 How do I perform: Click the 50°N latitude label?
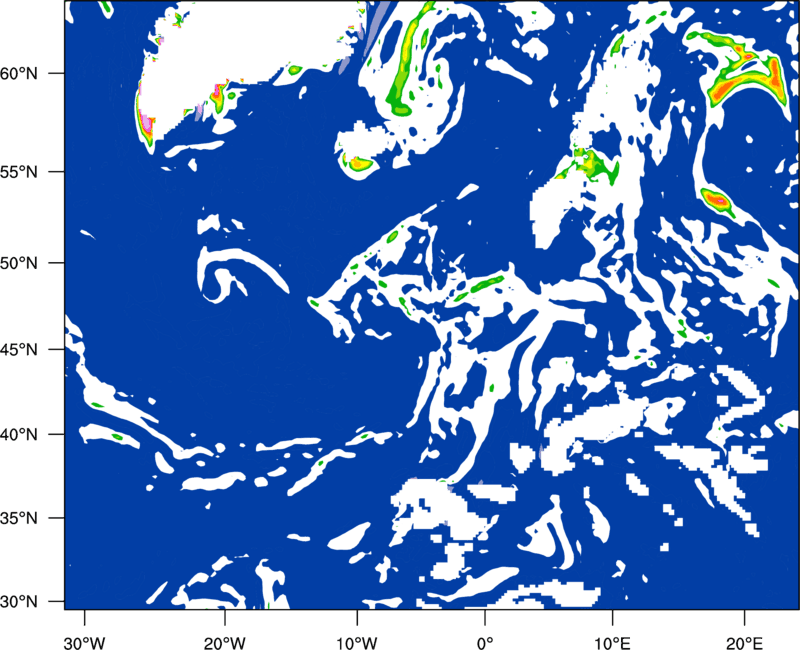pyautogui.click(x=19, y=264)
